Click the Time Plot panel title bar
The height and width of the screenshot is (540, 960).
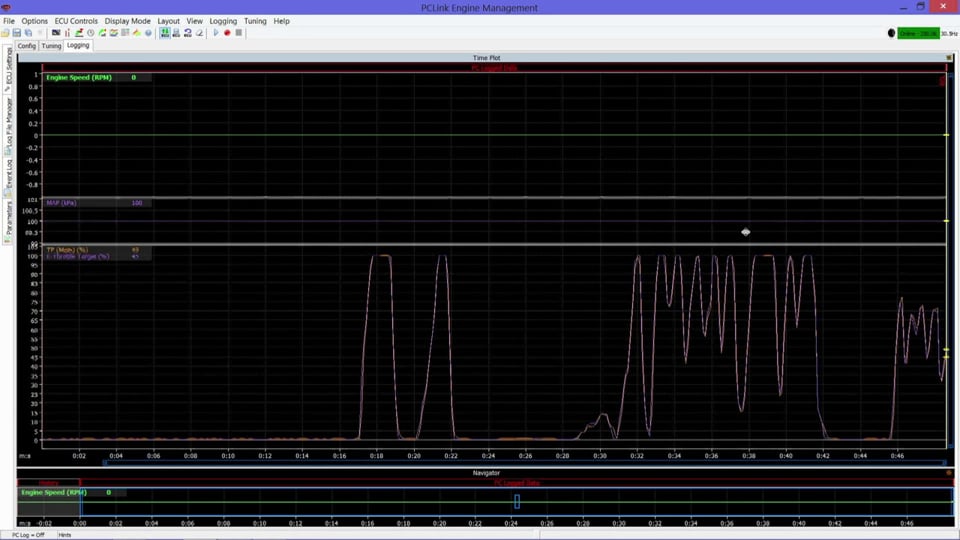[x=486, y=58]
